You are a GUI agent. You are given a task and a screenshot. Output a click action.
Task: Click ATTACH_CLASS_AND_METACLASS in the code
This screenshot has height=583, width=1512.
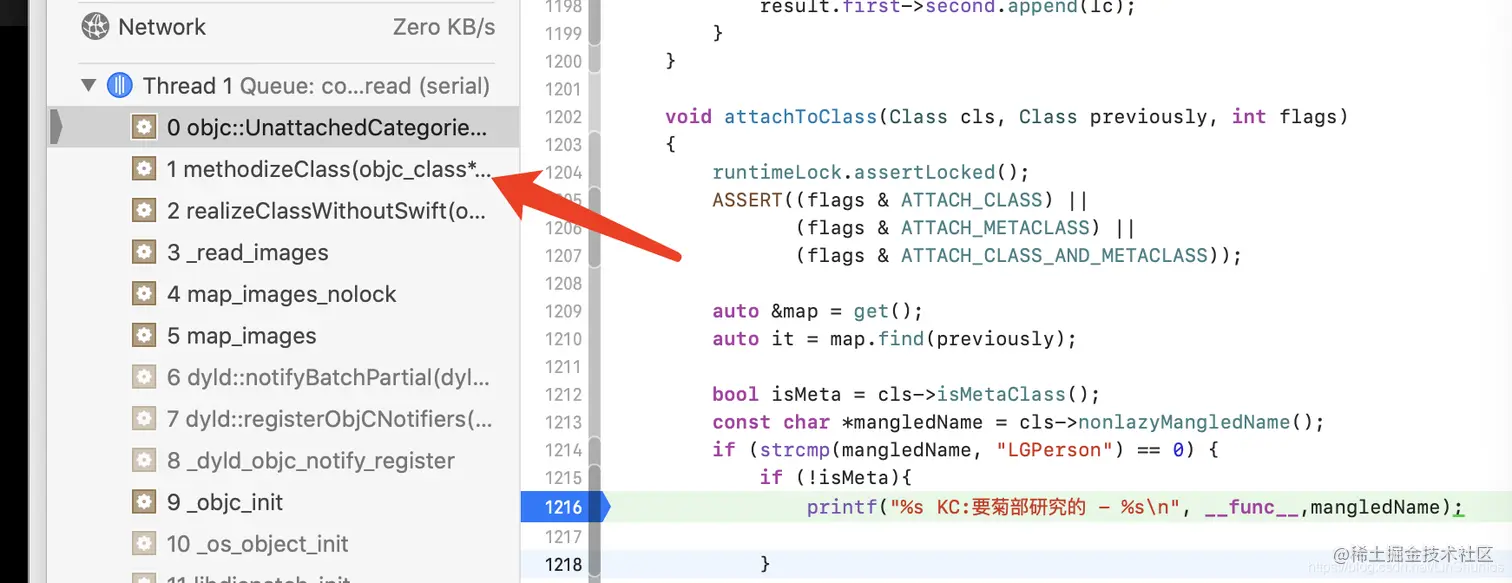1054,255
